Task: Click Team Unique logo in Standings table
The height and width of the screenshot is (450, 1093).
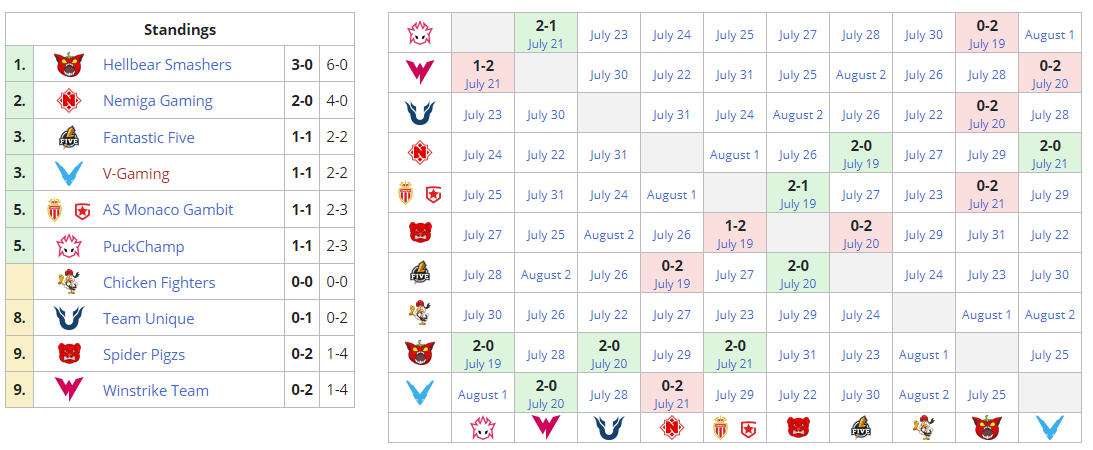Action: click(x=68, y=319)
